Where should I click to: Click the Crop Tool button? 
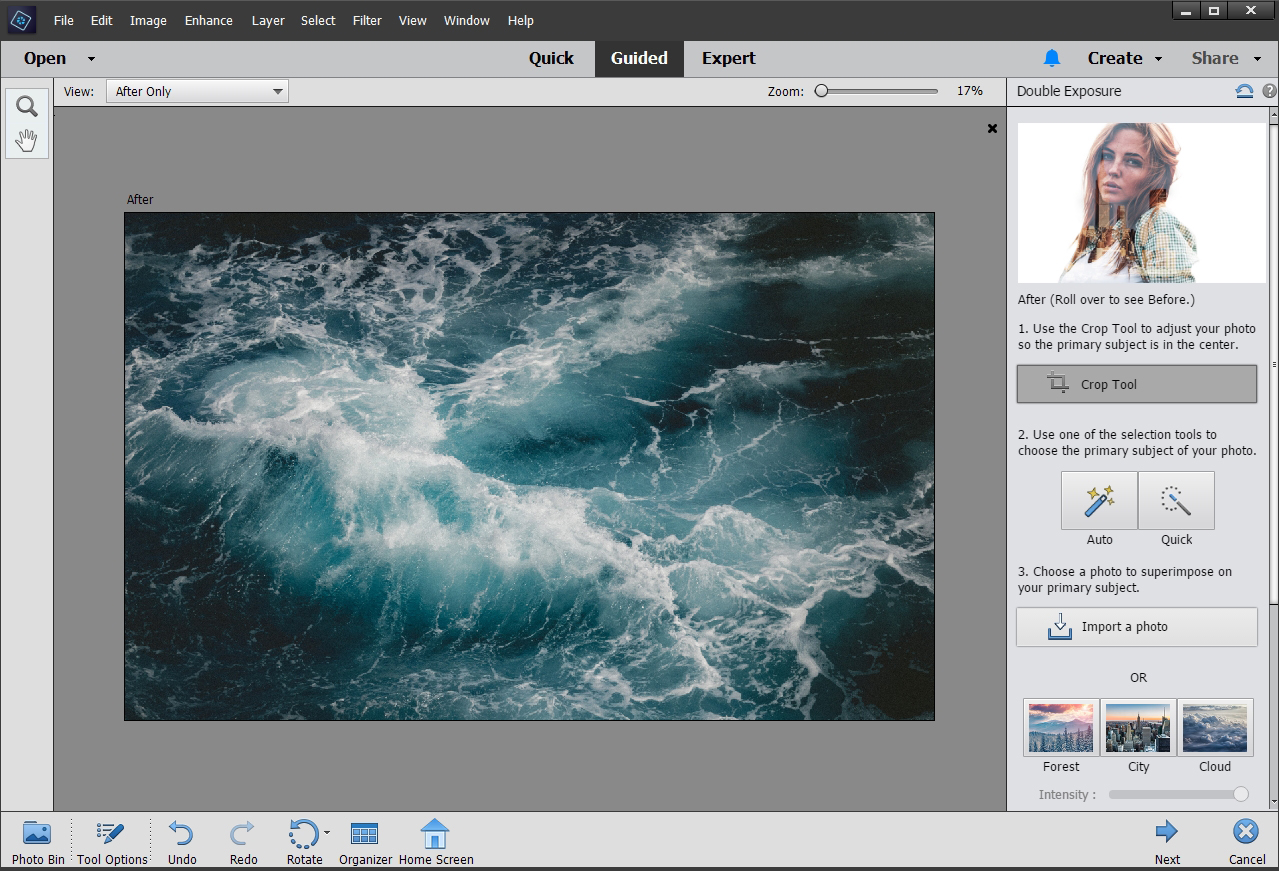[x=1136, y=384]
